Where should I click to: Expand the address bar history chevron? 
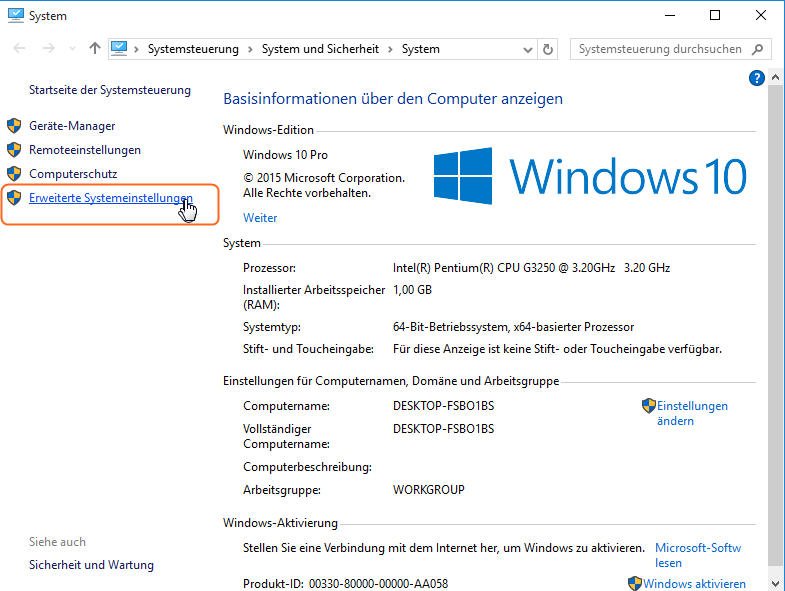coord(527,50)
